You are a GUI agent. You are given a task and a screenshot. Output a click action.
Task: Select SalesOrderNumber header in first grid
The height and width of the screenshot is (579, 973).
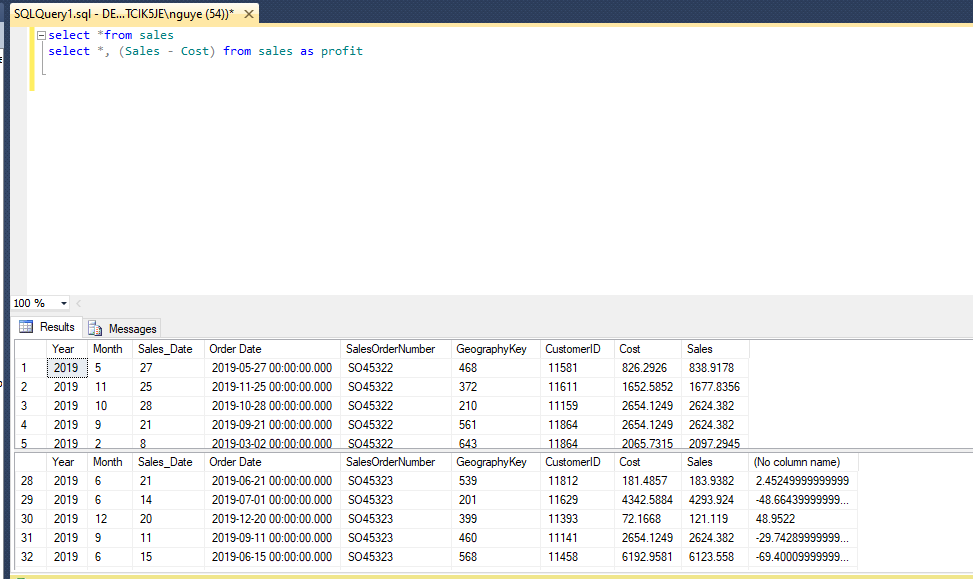[396, 349]
